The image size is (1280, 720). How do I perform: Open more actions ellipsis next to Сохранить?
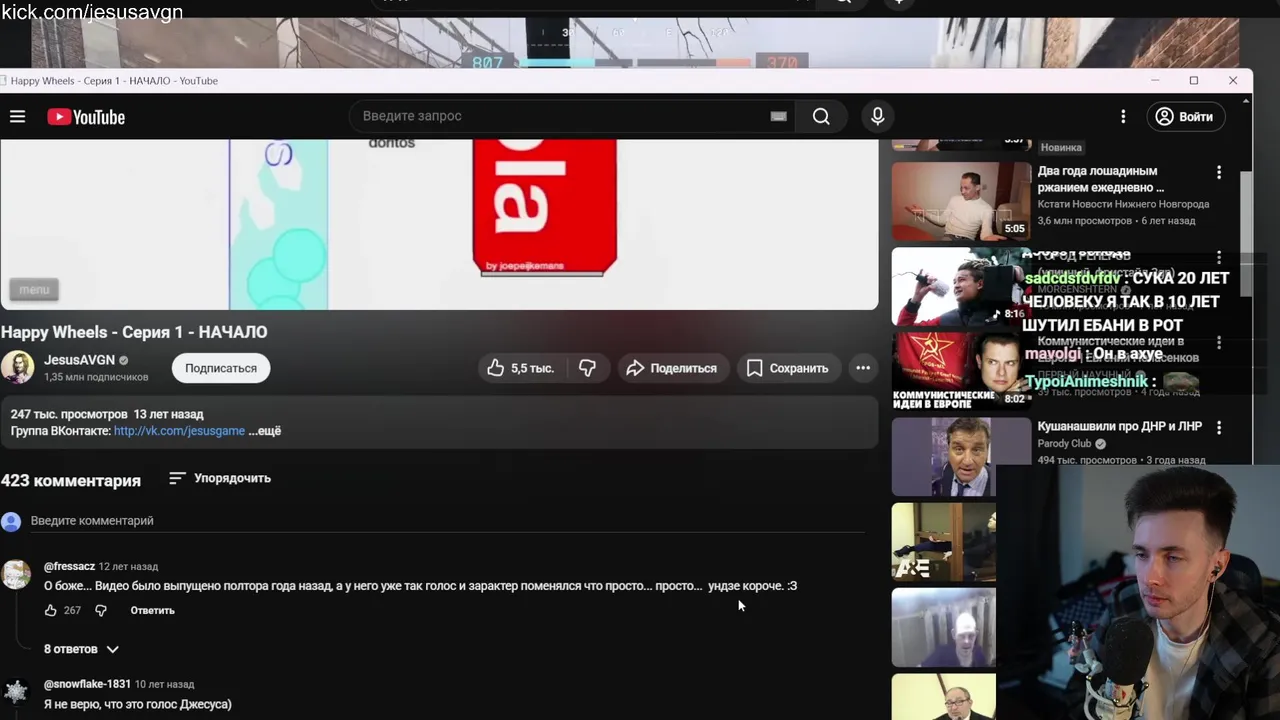tap(863, 368)
